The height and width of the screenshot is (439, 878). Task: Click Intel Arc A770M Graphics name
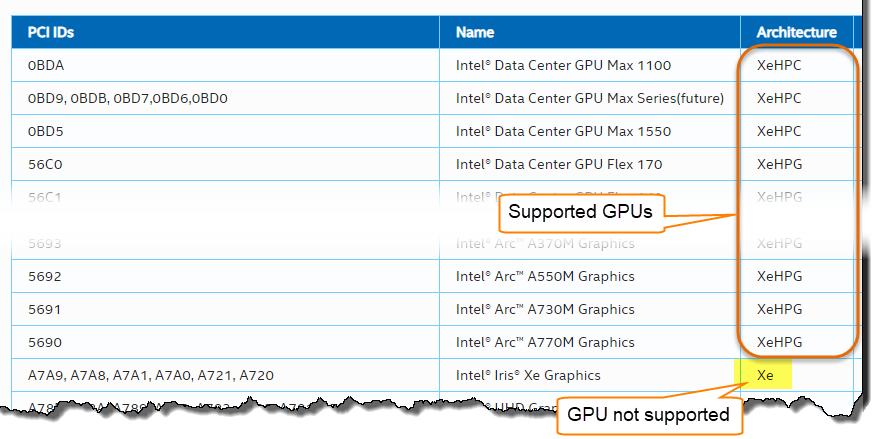(545, 342)
